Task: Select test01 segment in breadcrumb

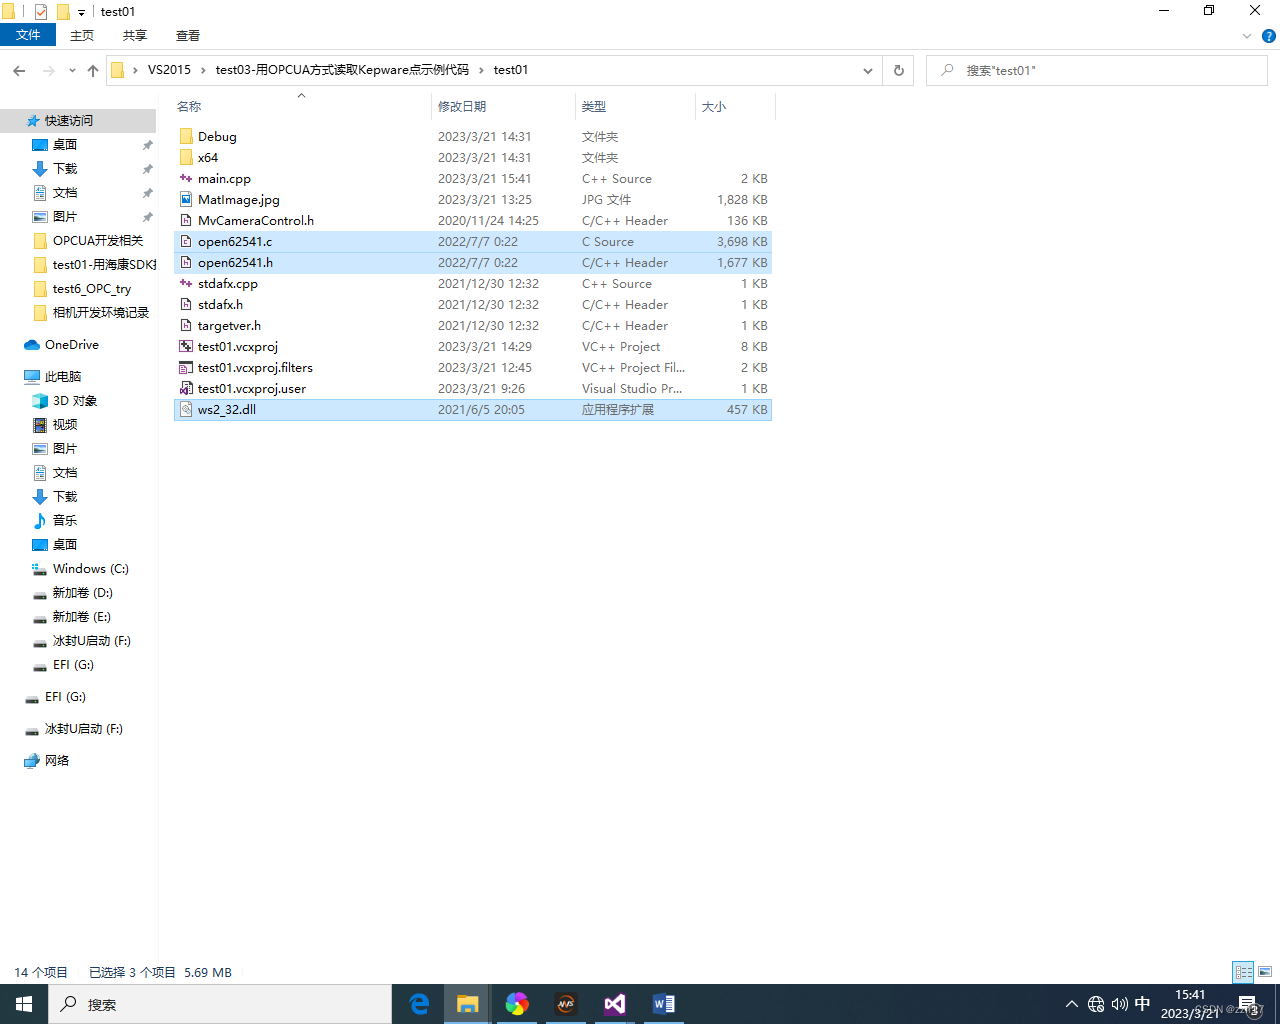Action: click(511, 70)
